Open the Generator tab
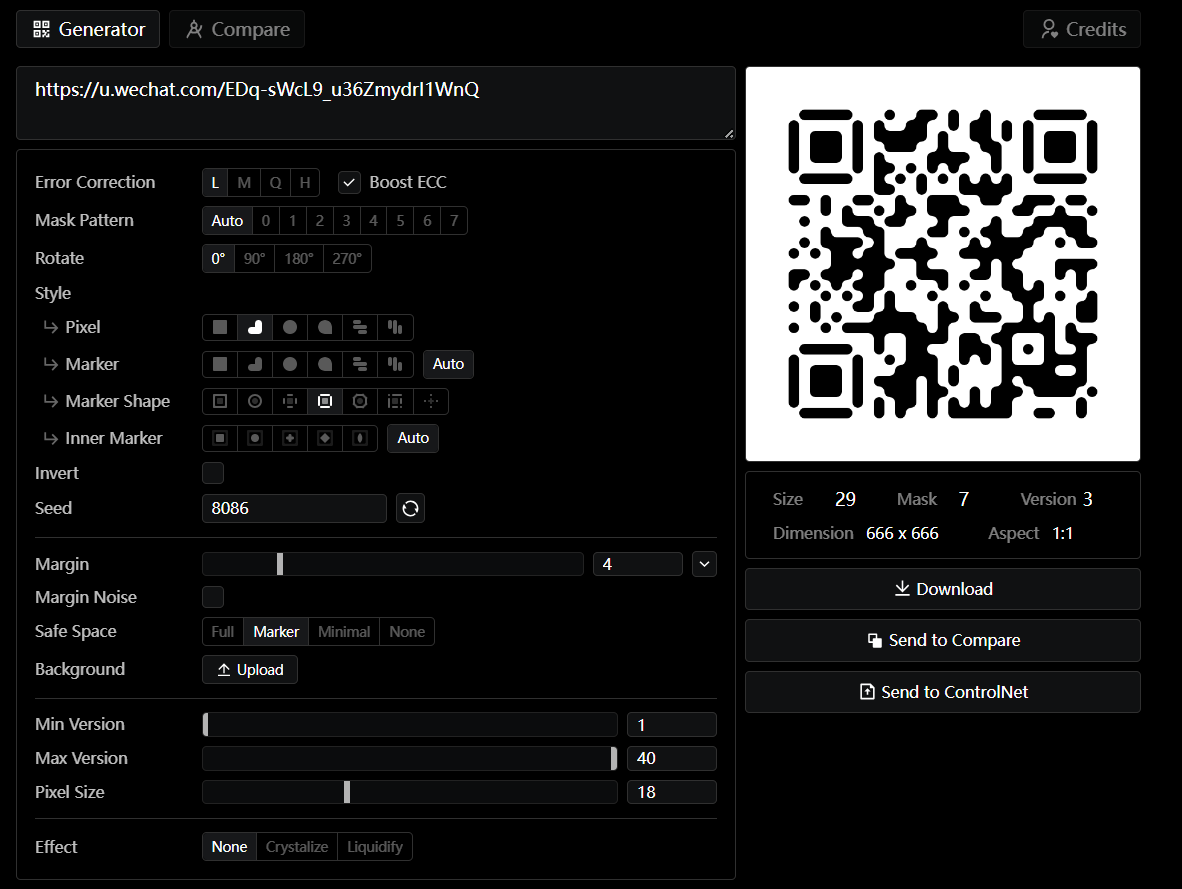Viewport: 1182px width, 889px height. 88,29
